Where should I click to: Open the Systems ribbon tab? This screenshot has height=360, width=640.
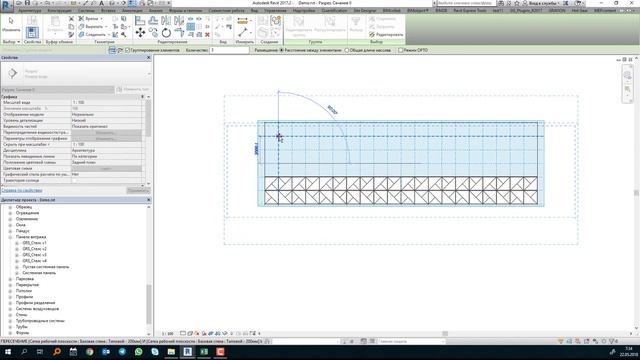pos(86,11)
